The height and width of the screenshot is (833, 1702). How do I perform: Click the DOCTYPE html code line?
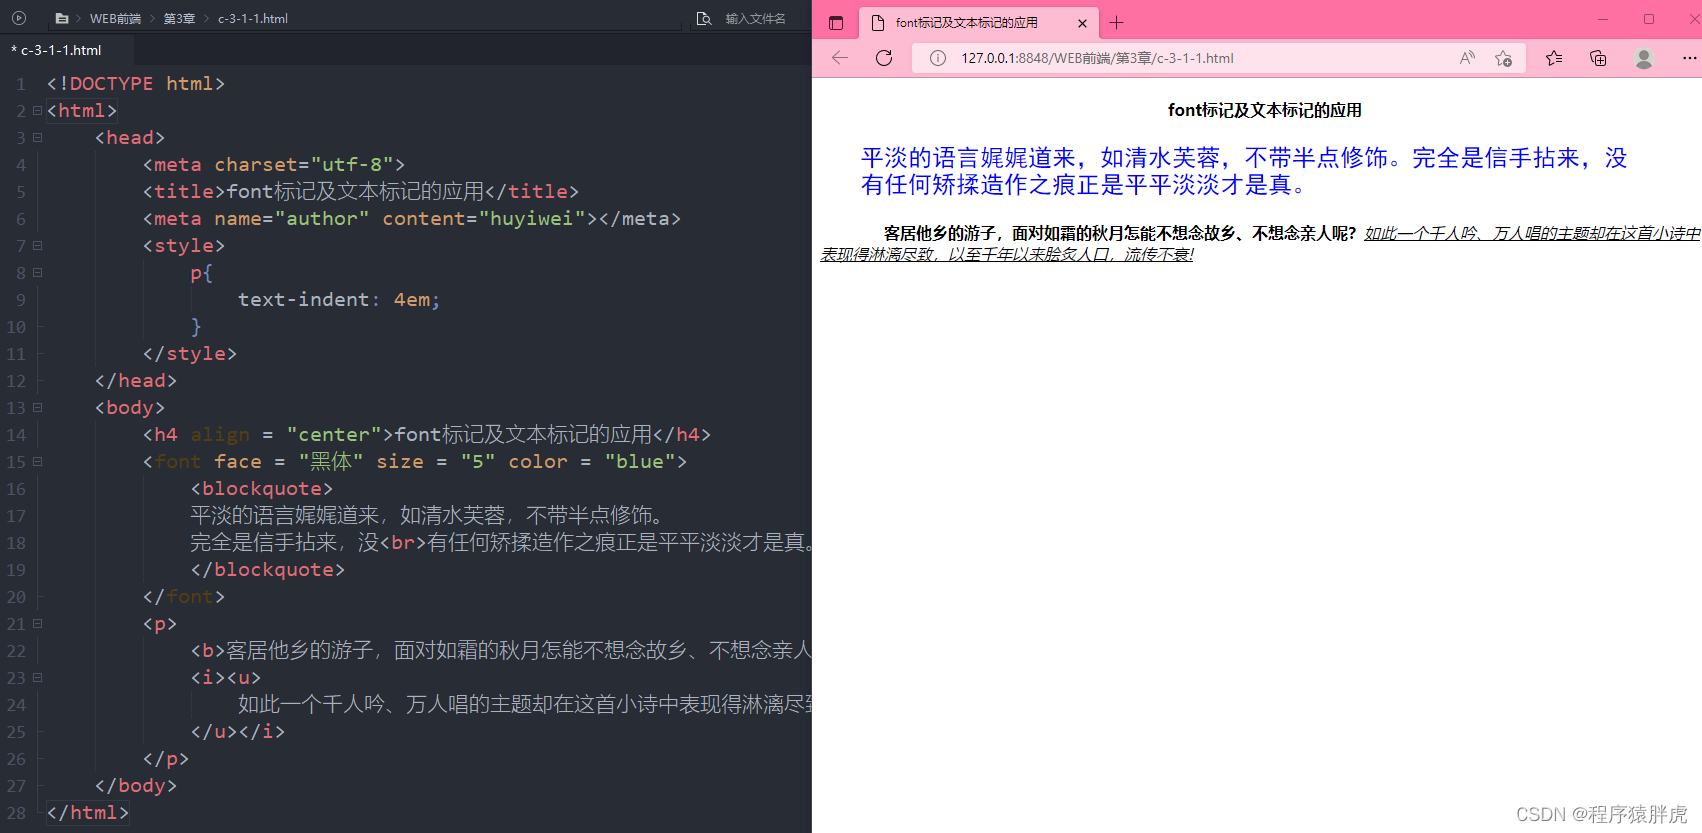(136, 84)
